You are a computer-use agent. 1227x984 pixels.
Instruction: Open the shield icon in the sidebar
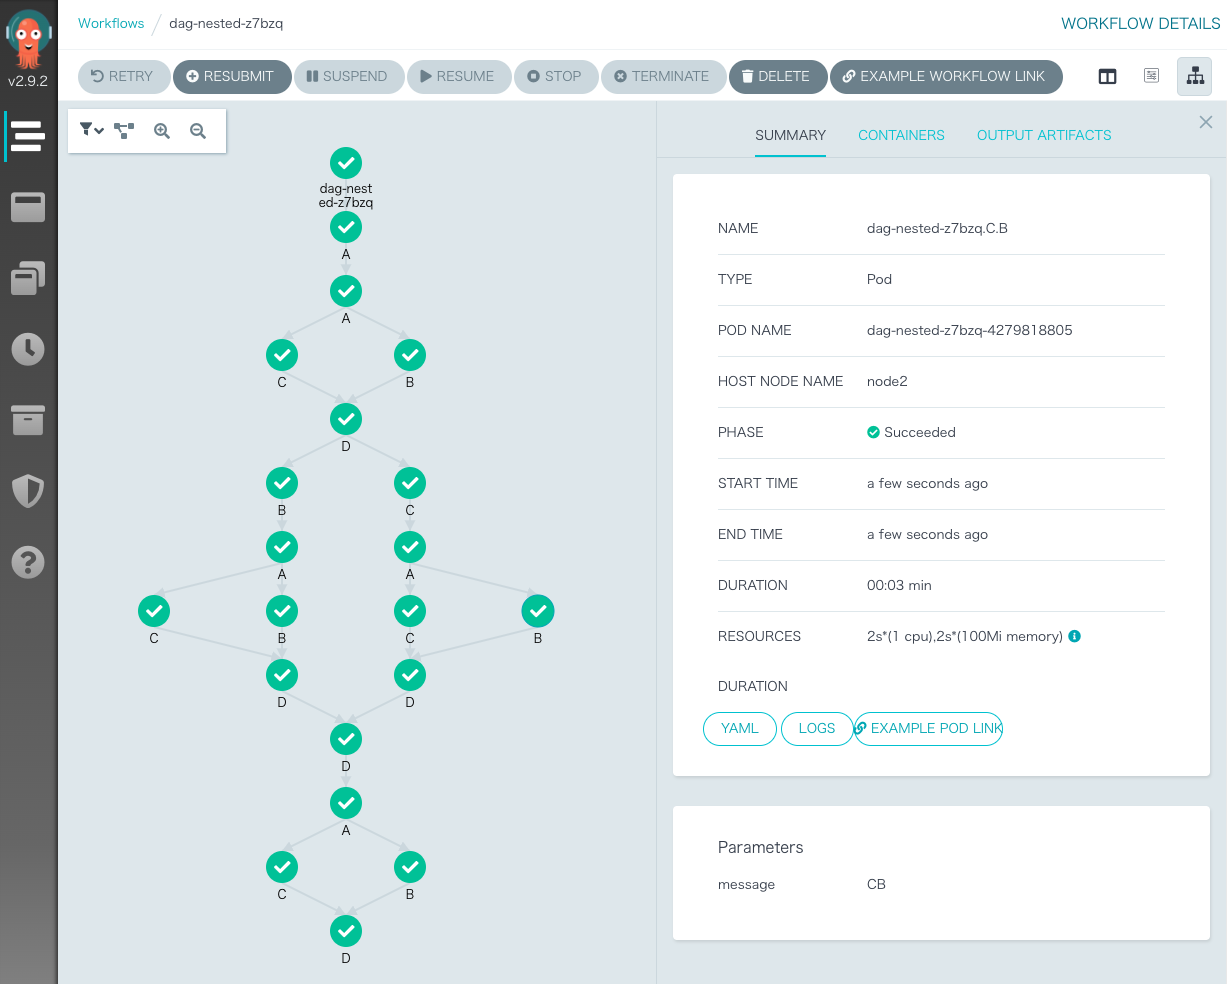click(x=28, y=491)
